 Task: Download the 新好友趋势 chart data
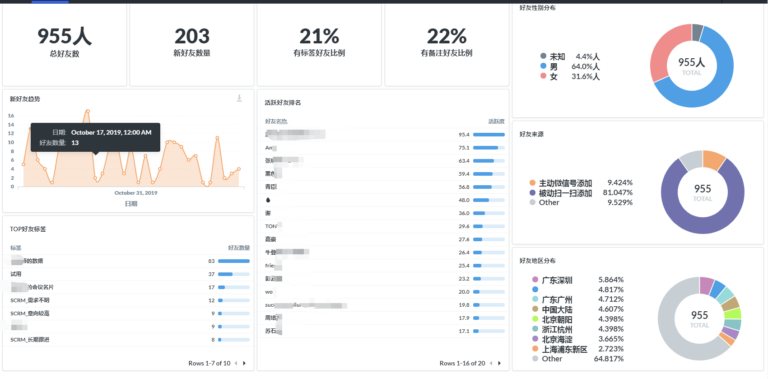(240, 98)
